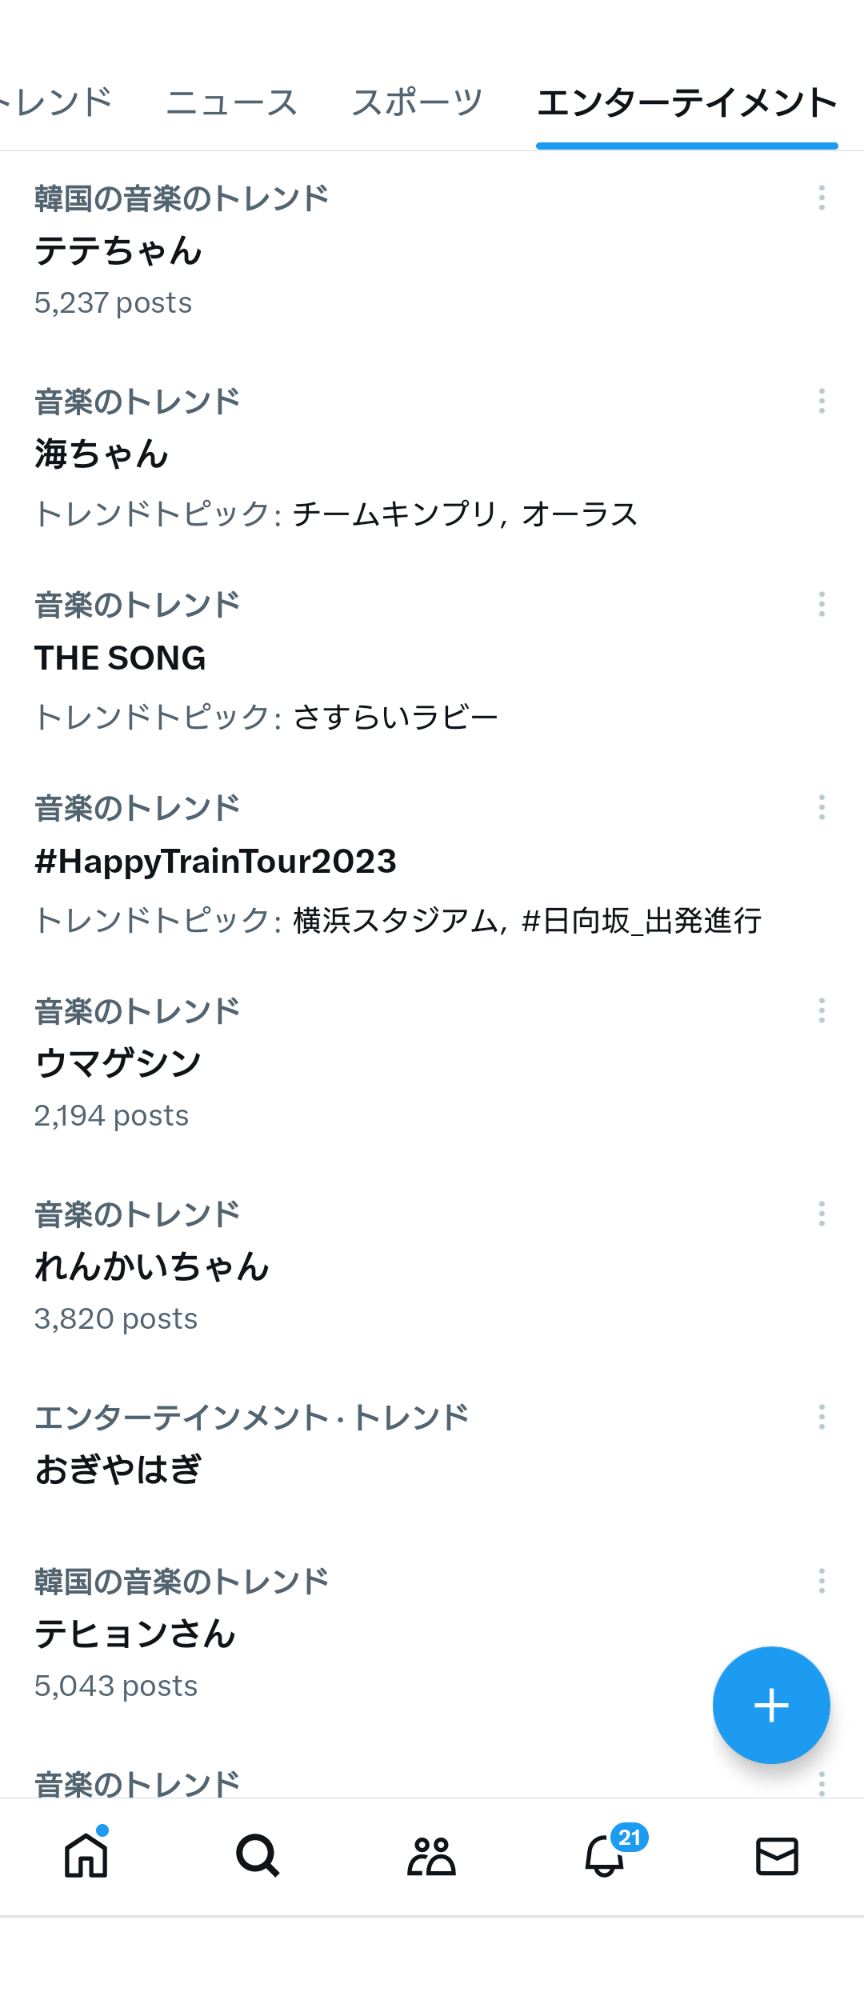Open the れんかいちゃん trending topic
The image size is (864, 2016).
click(432, 1266)
